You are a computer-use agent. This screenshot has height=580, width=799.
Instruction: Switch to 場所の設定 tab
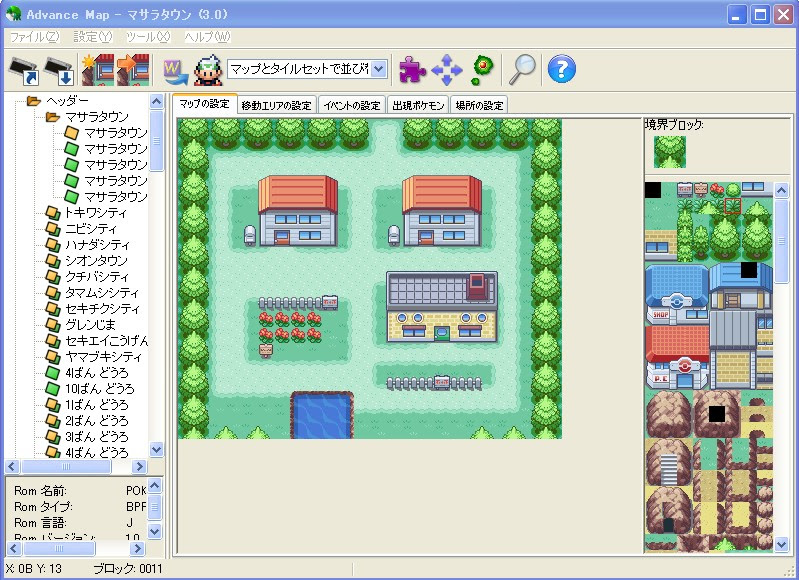click(x=479, y=105)
